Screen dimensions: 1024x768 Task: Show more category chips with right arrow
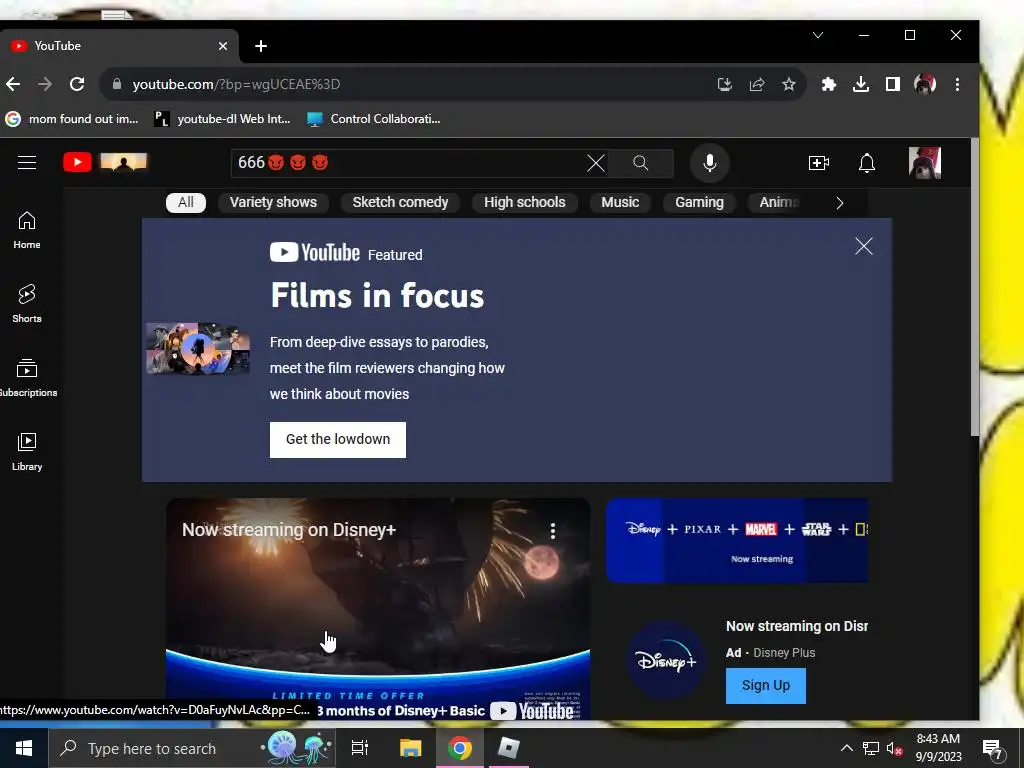pyautogui.click(x=840, y=203)
